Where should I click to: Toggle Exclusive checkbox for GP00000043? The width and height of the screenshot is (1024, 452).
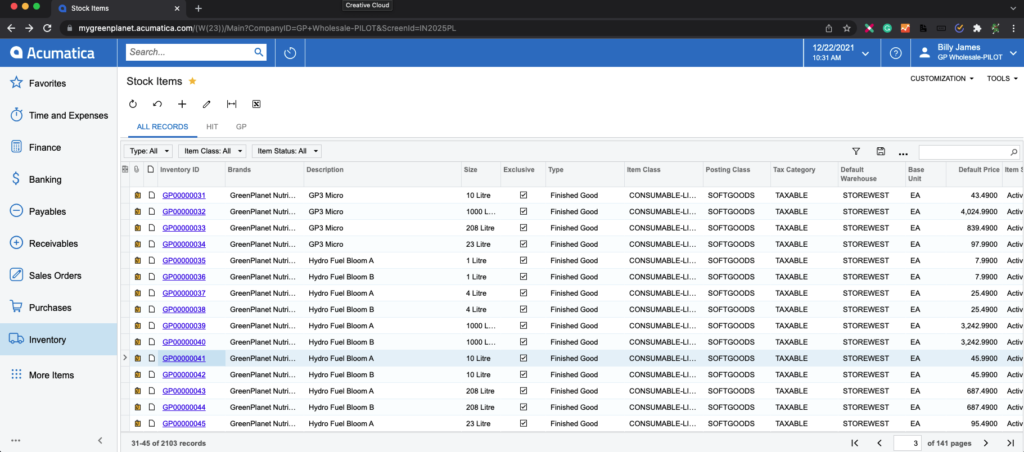pos(523,391)
